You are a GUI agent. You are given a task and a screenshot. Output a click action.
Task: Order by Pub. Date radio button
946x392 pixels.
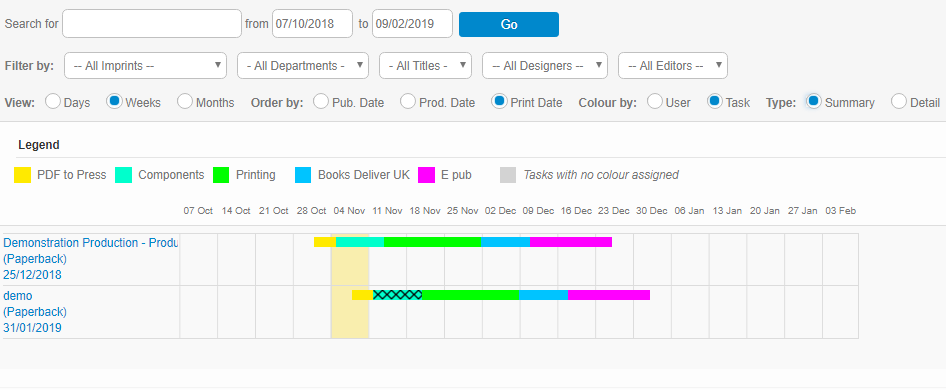321,101
